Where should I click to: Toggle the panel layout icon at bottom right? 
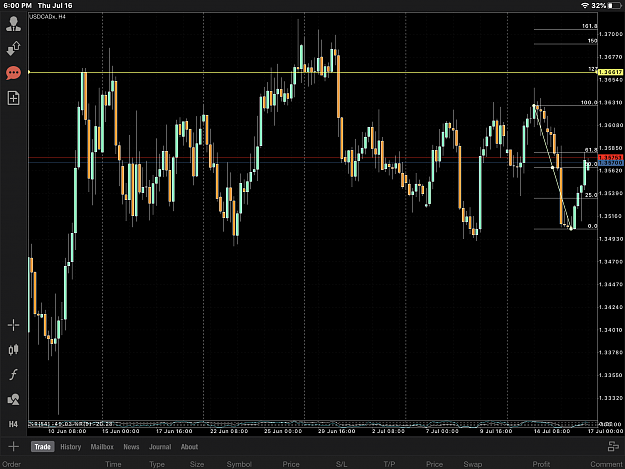click(x=613, y=447)
